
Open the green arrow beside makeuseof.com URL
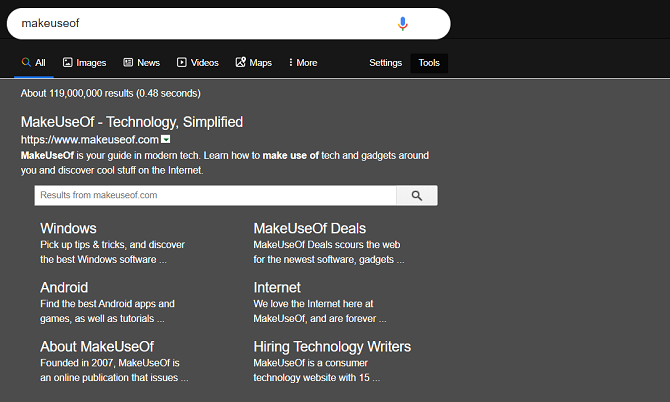point(165,139)
